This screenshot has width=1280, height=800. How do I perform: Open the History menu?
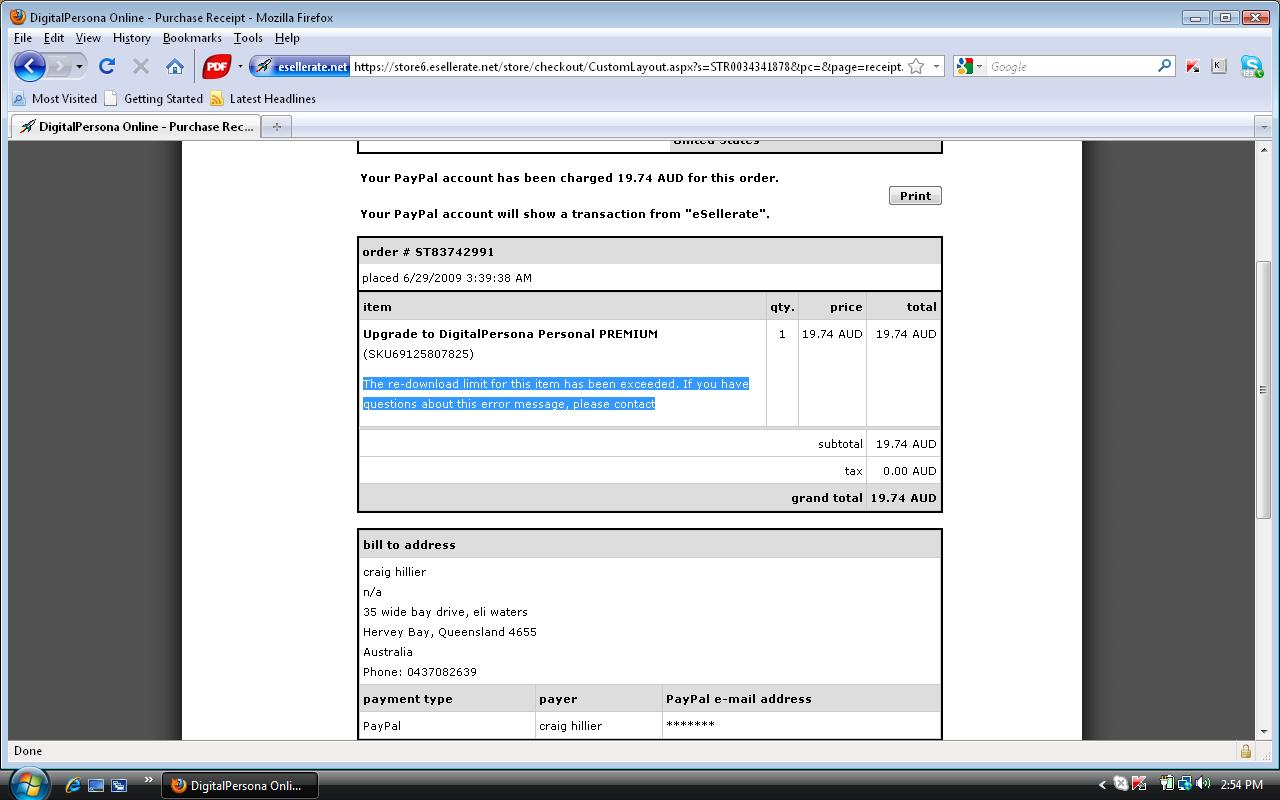coord(132,38)
